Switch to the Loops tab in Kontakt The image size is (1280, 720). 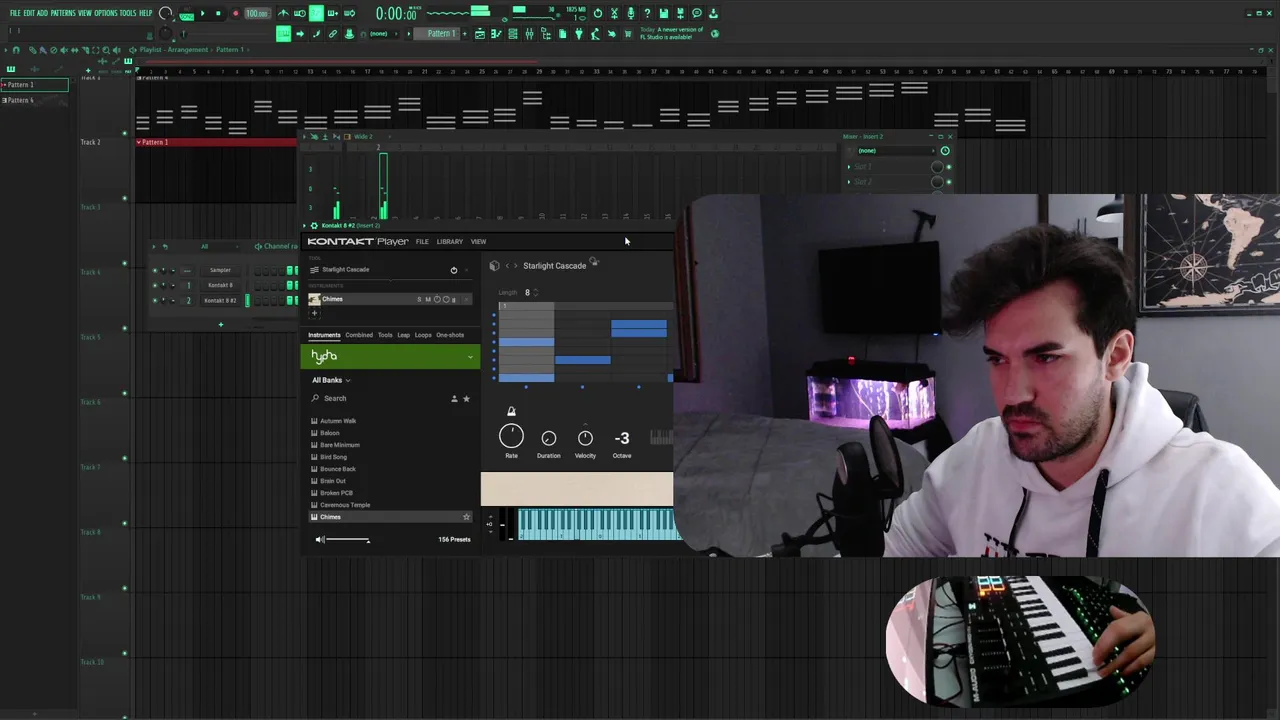[423, 335]
